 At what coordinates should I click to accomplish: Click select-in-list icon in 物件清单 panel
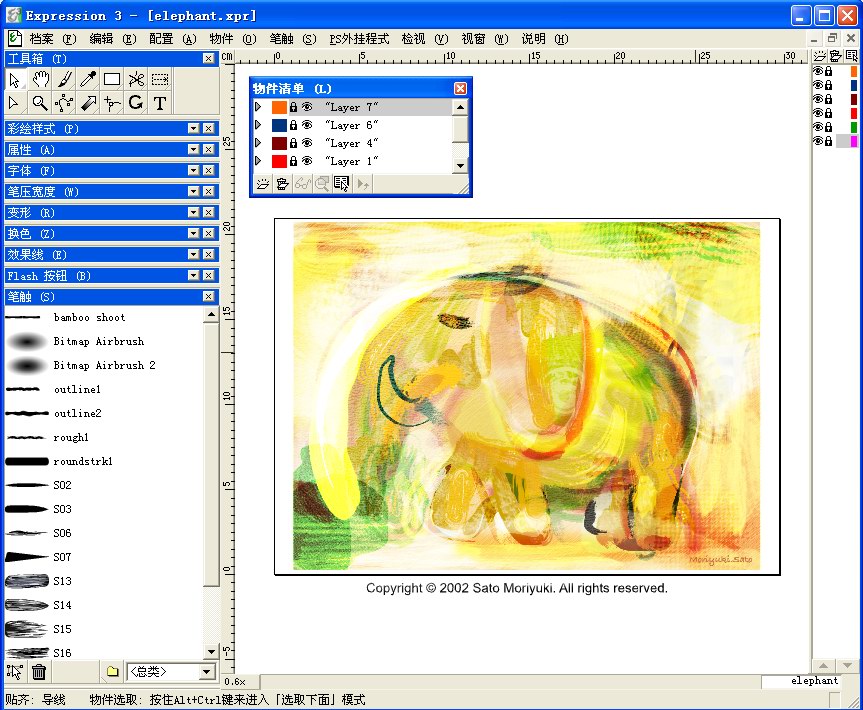tap(341, 184)
